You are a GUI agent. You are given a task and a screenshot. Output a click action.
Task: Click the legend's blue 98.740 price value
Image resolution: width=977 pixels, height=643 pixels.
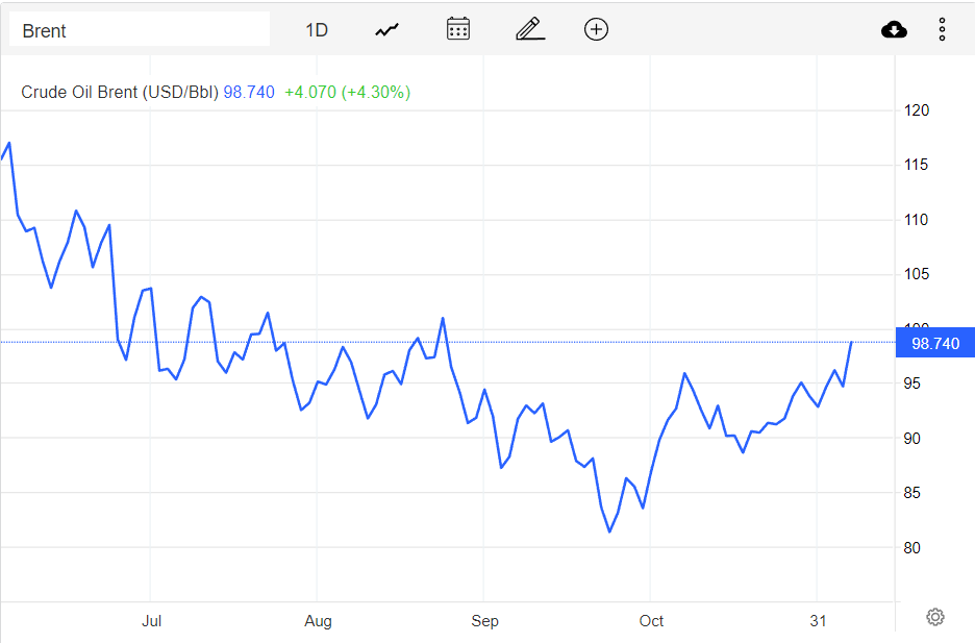249,92
